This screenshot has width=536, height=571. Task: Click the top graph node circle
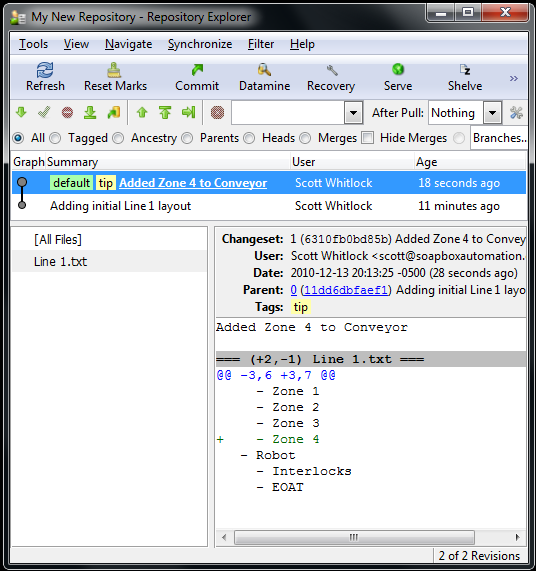click(x=22, y=182)
